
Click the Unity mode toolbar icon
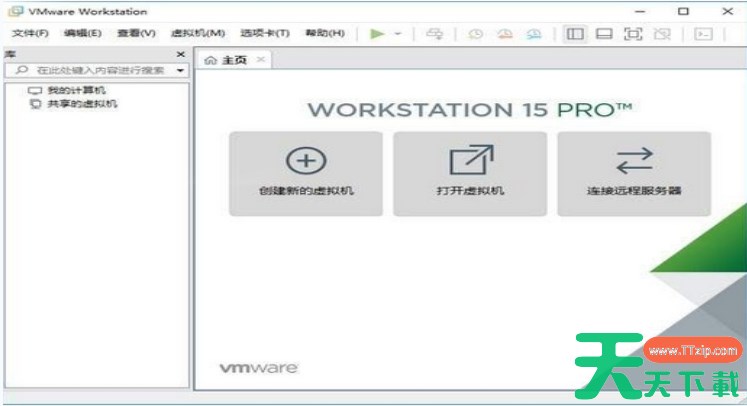pos(662,34)
